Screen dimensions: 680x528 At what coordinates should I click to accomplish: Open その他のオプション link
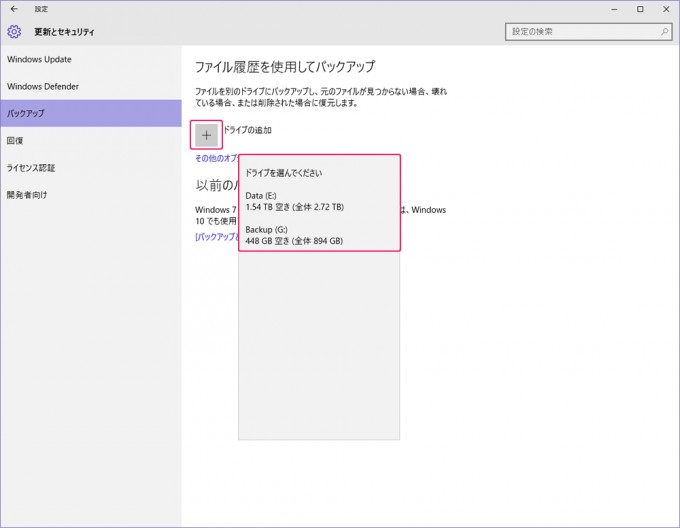click(x=216, y=158)
